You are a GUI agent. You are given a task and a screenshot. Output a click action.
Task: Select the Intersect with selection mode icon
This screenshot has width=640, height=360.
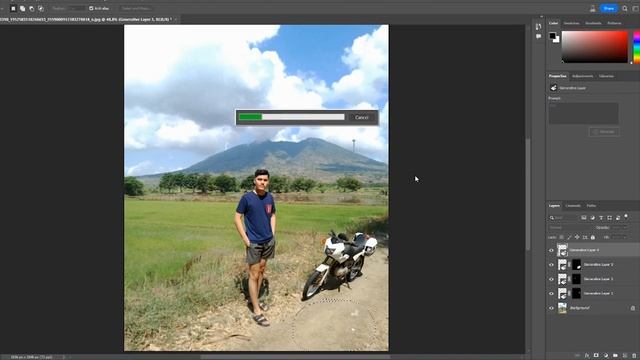click(x=41, y=8)
